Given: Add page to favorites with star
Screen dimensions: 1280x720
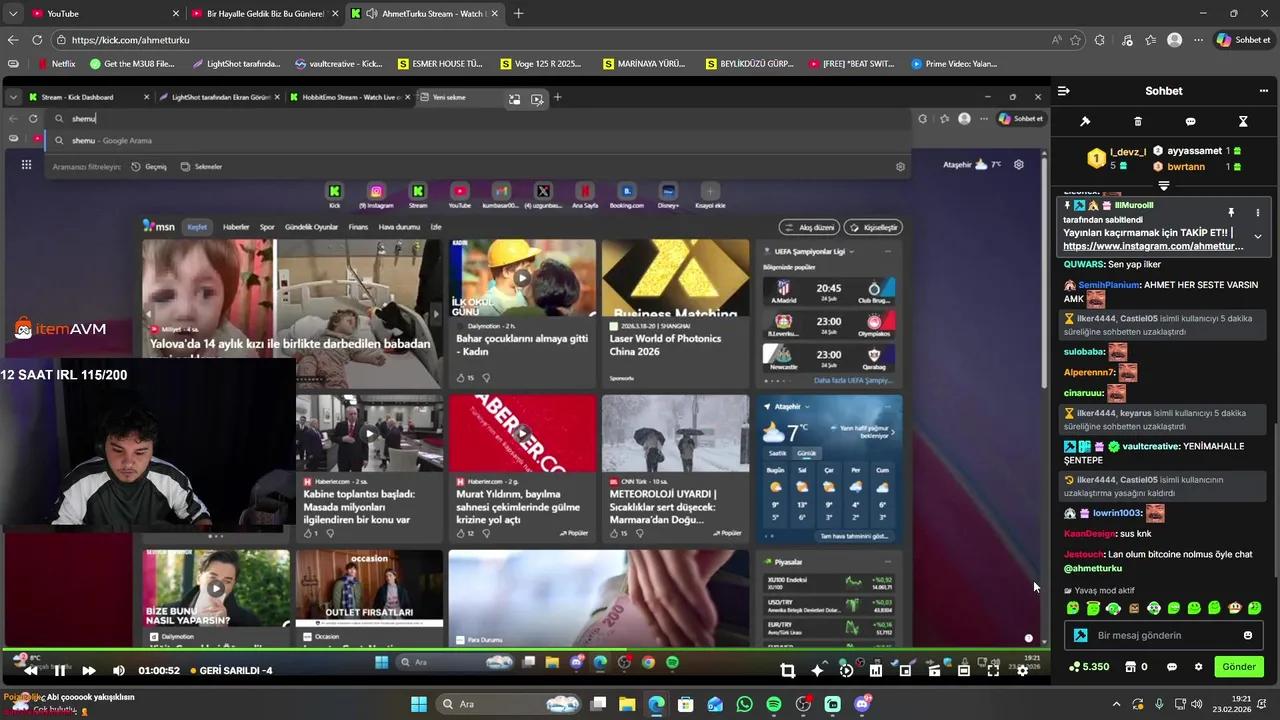Looking at the screenshot, I should tap(1076, 40).
